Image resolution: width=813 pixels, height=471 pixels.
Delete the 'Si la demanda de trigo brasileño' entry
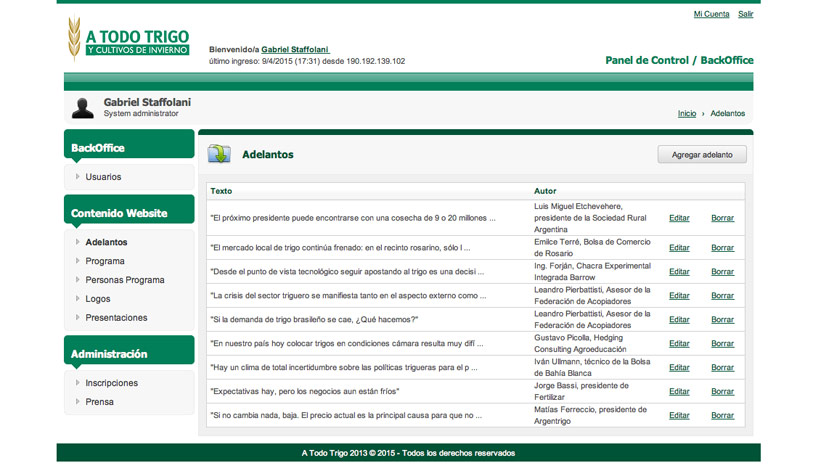click(722, 320)
